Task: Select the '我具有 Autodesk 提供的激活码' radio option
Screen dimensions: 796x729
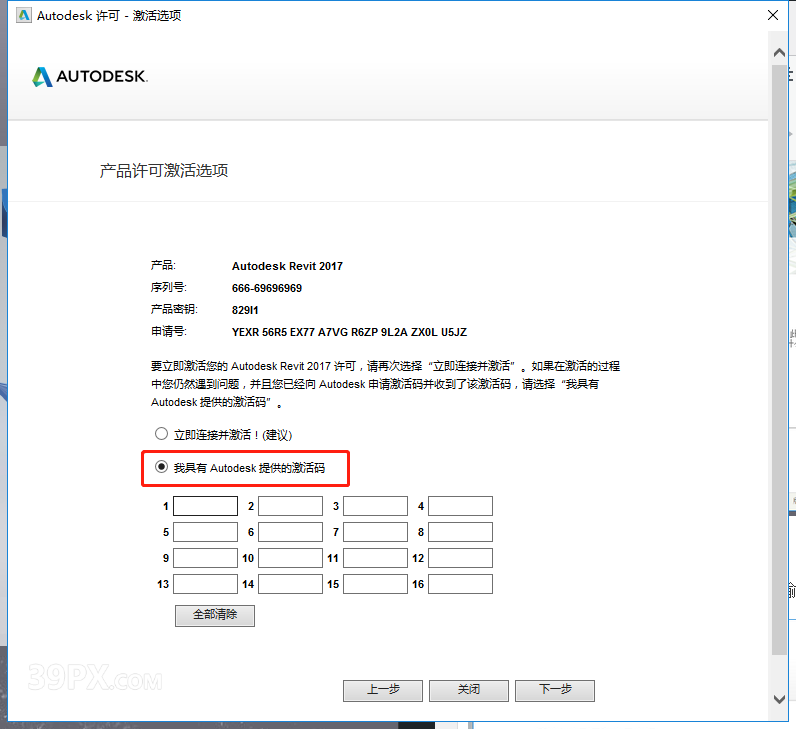Action: 161,467
